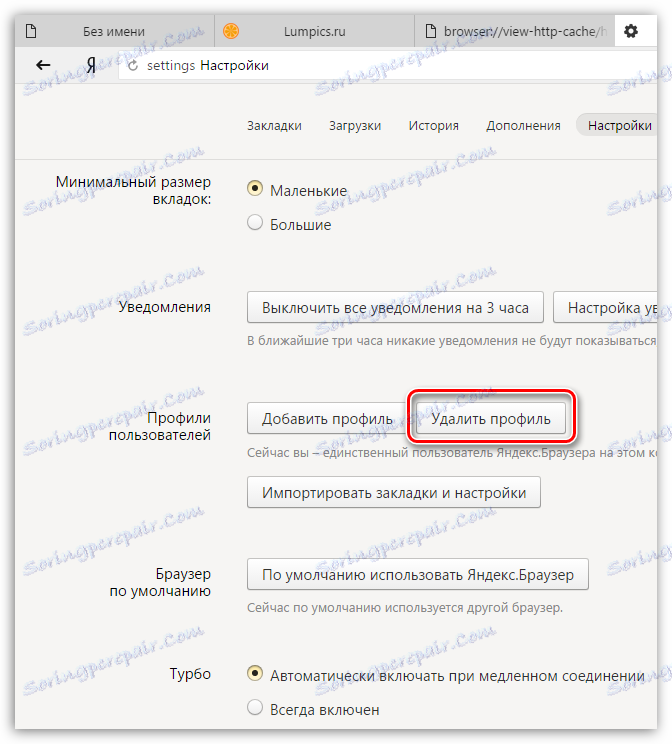Screen dimensions: 672x744
Task: Click the 'Турбо' label
Action: point(190,674)
